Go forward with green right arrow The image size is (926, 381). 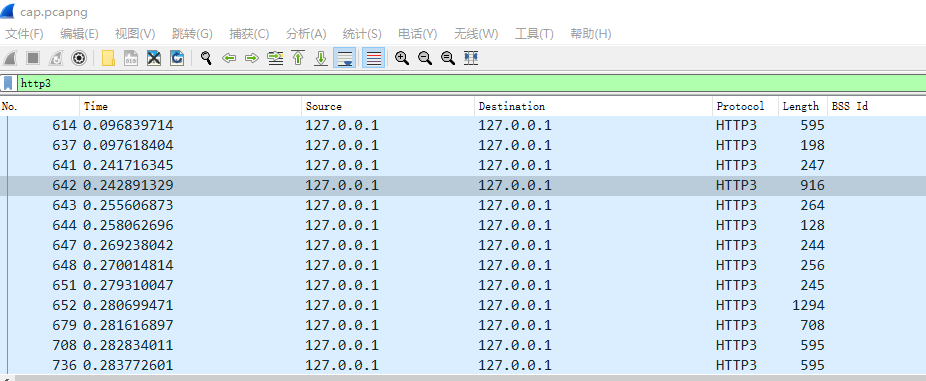[252, 58]
